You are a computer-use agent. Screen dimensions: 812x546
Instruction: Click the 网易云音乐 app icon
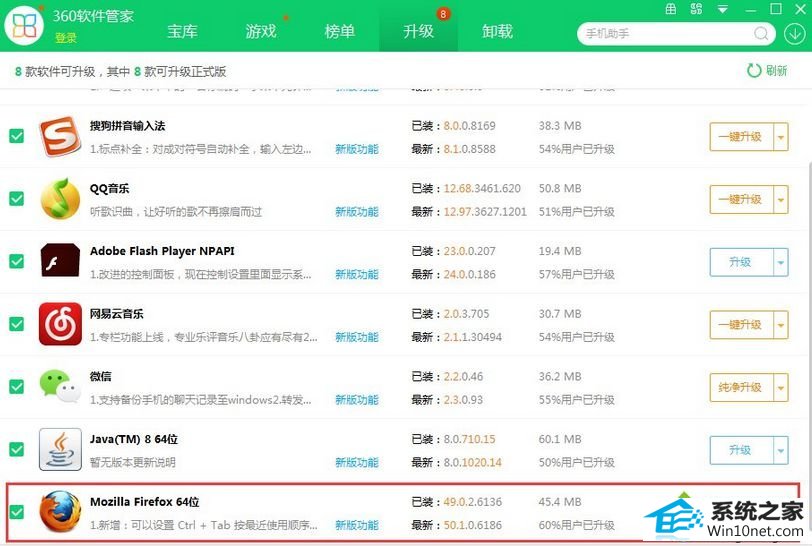(x=60, y=324)
